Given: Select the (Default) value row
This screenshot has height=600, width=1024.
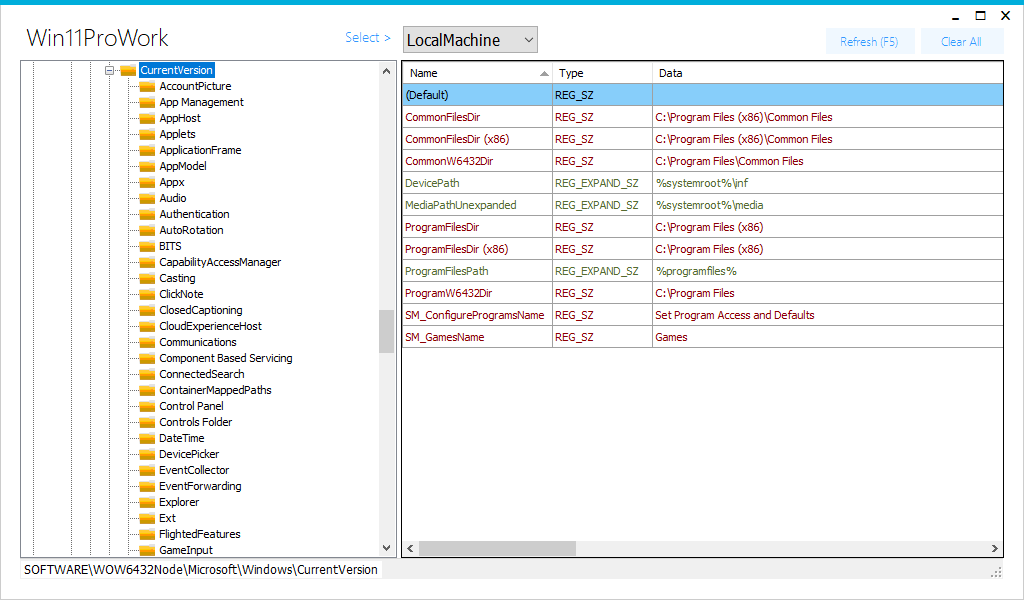Looking at the screenshot, I should coord(703,95).
